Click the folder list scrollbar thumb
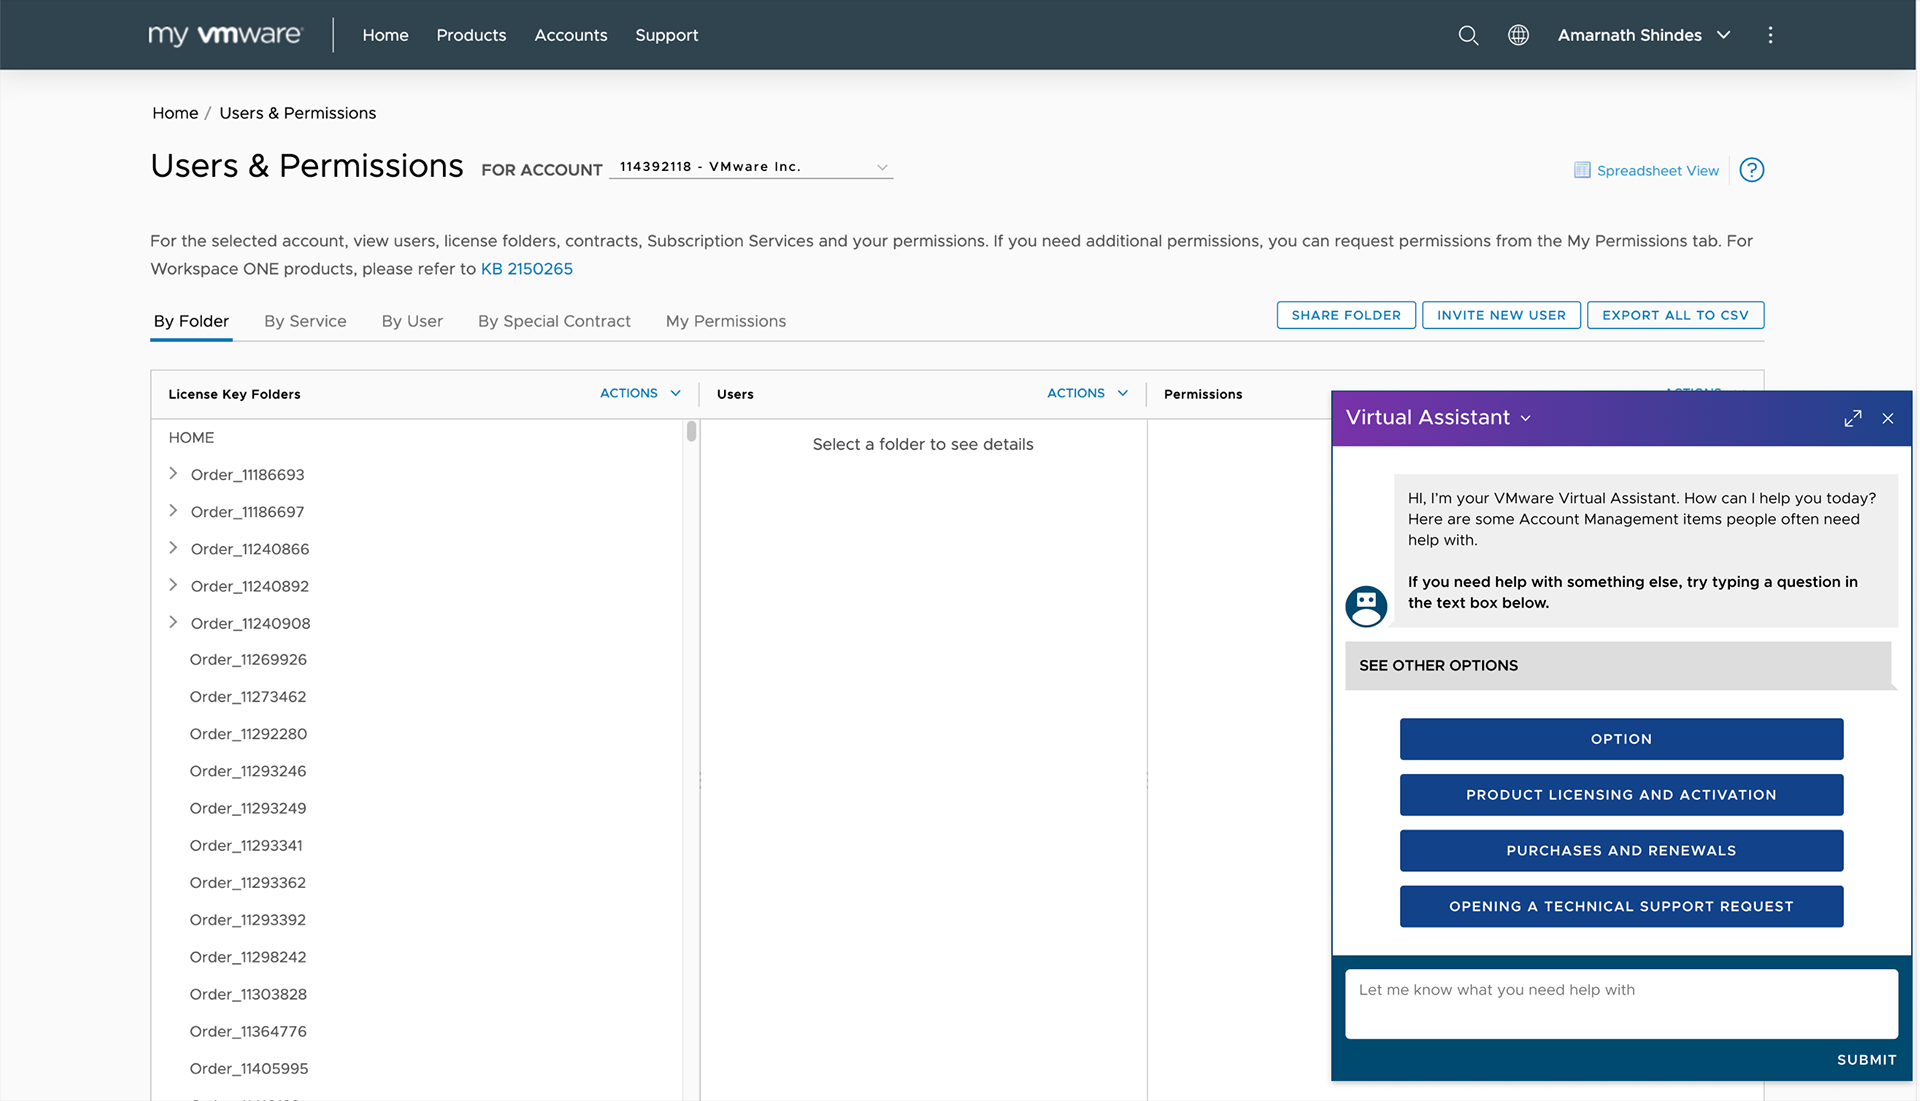 [691, 432]
